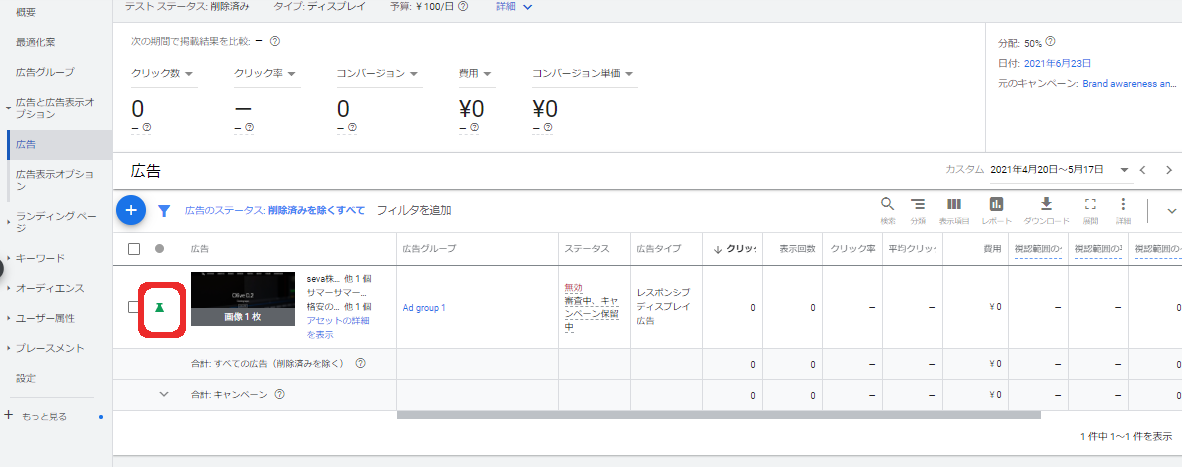This screenshot has height=467, width=1182.
Task: Open プレースメント in the sidebar
Action: point(50,349)
